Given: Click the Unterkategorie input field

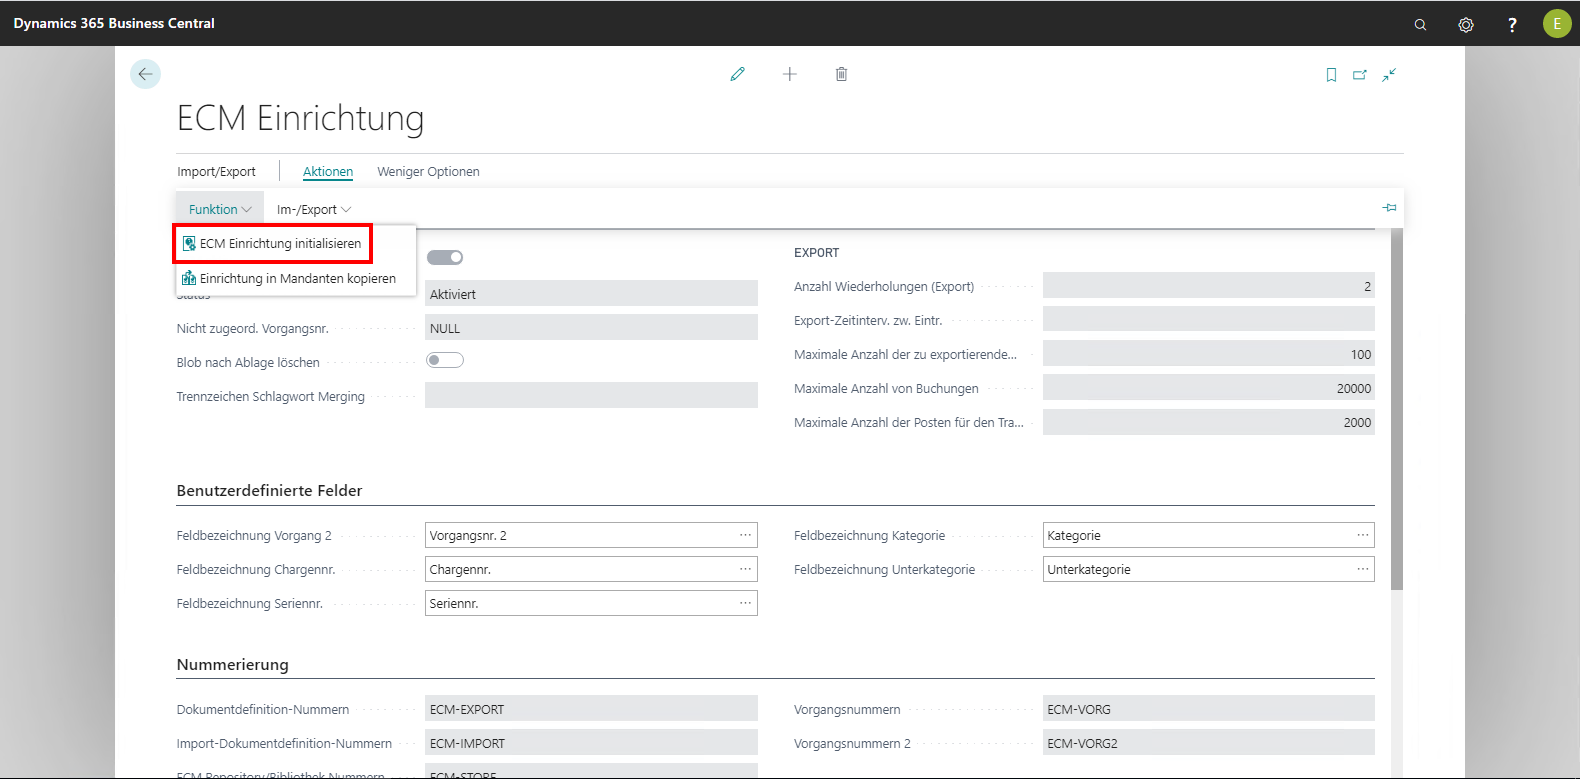Looking at the screenshot, I should [x=1208, y=569].
